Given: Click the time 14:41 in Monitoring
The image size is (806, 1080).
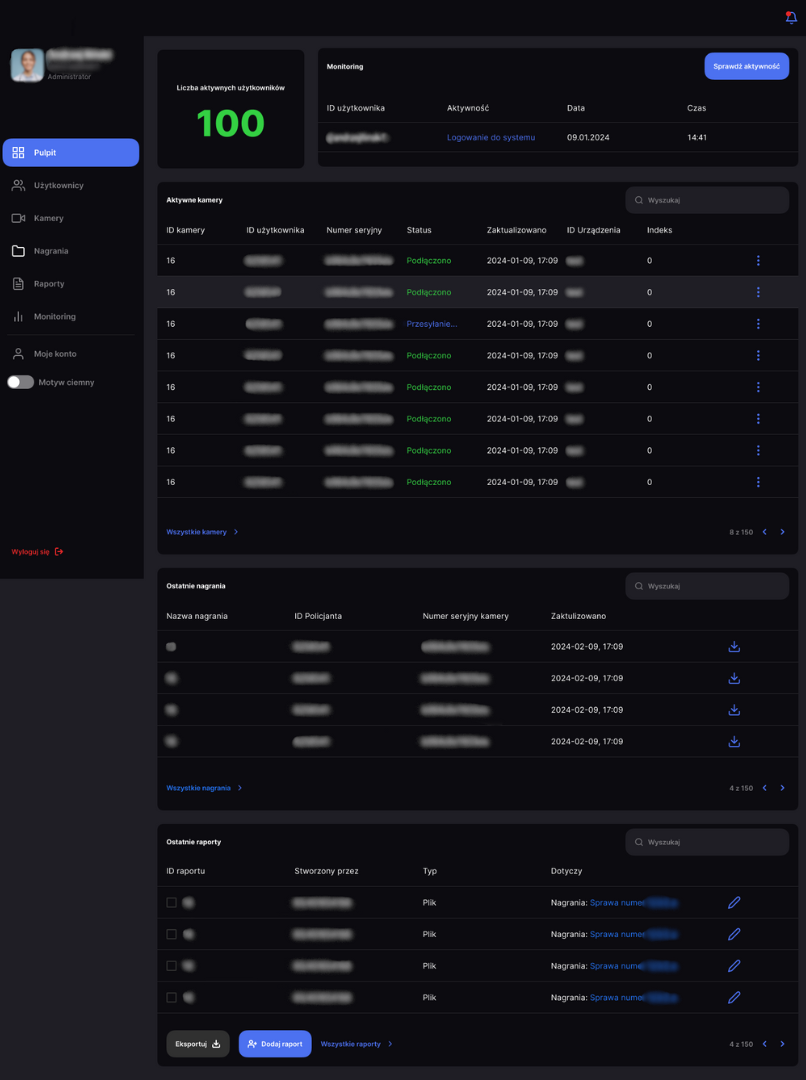Looking at the screenshot, I should click(696, 138).
